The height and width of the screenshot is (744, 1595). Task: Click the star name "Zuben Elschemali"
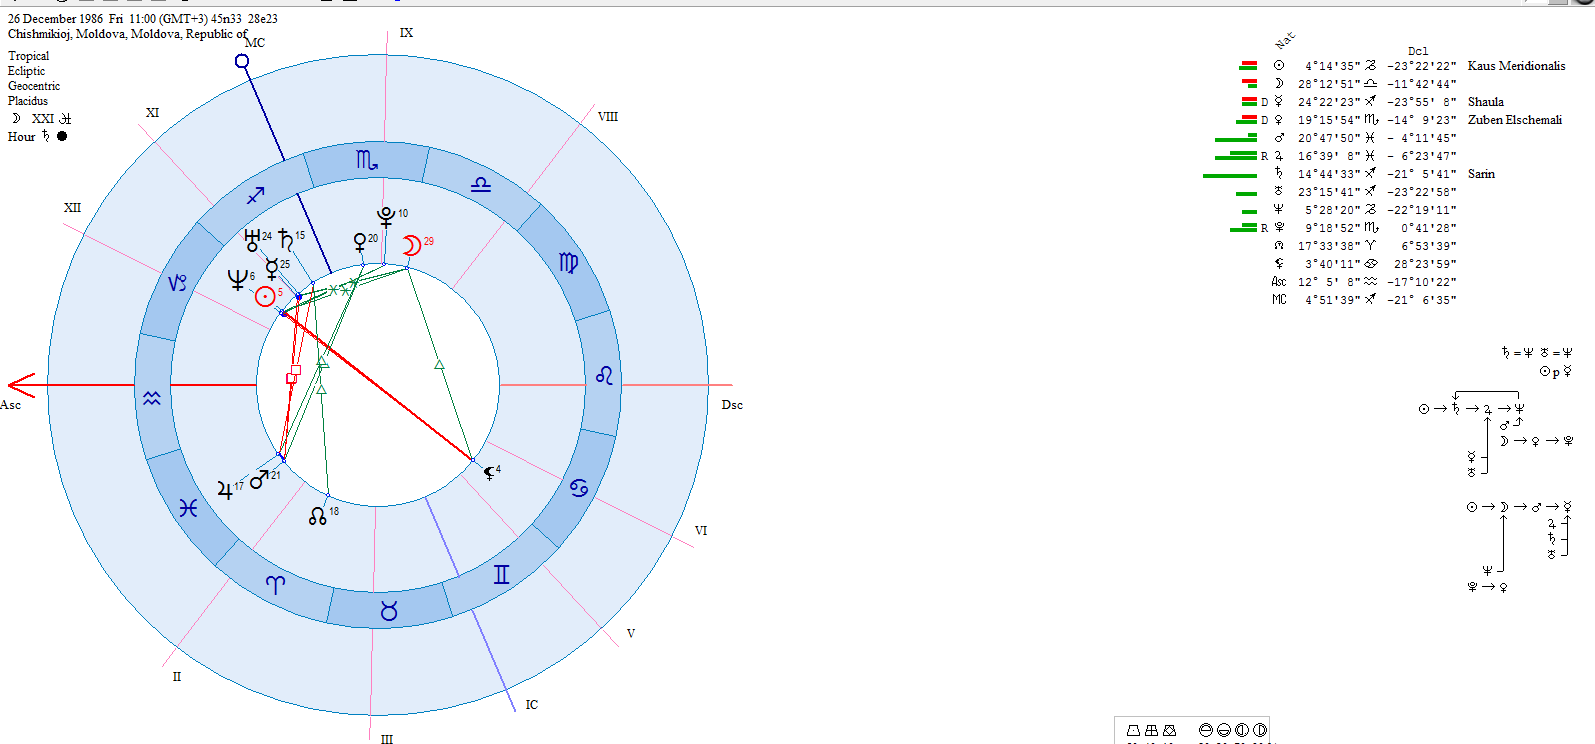click(x=1514, y=120)
